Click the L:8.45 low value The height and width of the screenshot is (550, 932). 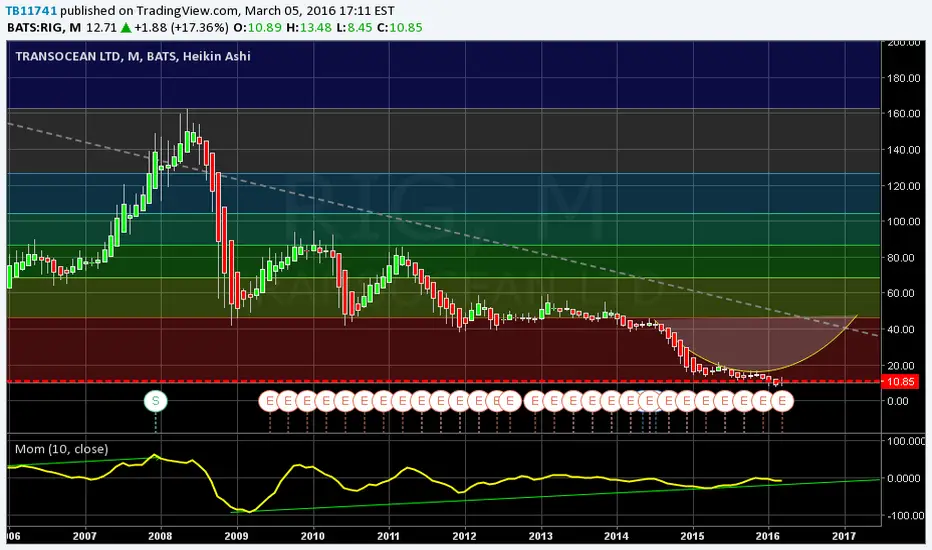pos(354,27)
